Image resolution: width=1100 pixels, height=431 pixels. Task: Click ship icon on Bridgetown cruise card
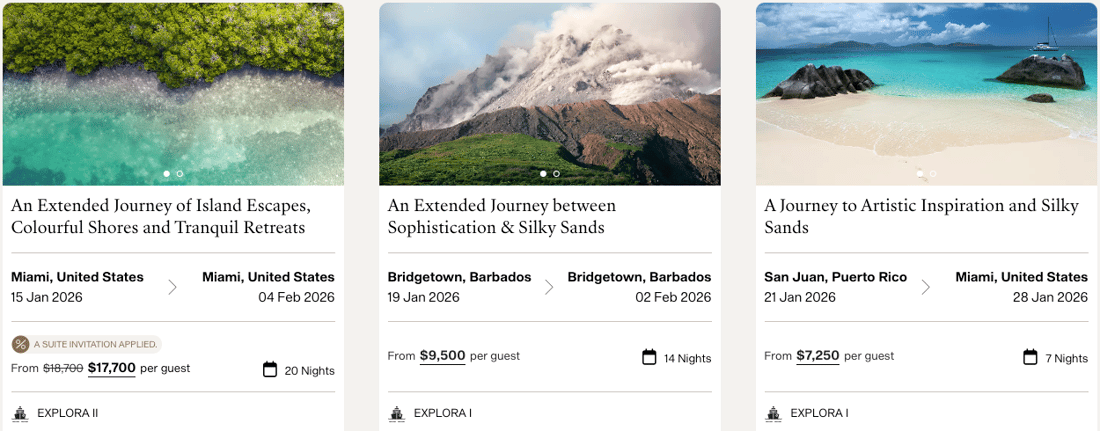click(x=397, y=413)
